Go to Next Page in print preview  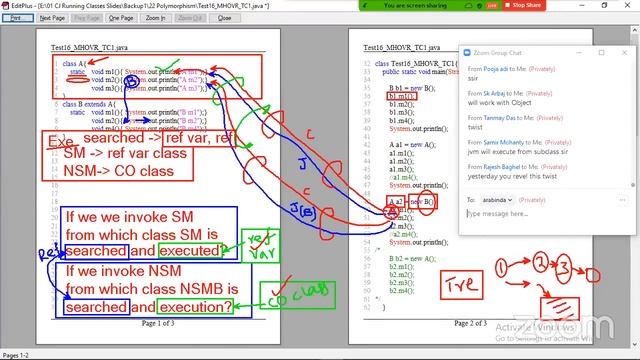[52, 18]
